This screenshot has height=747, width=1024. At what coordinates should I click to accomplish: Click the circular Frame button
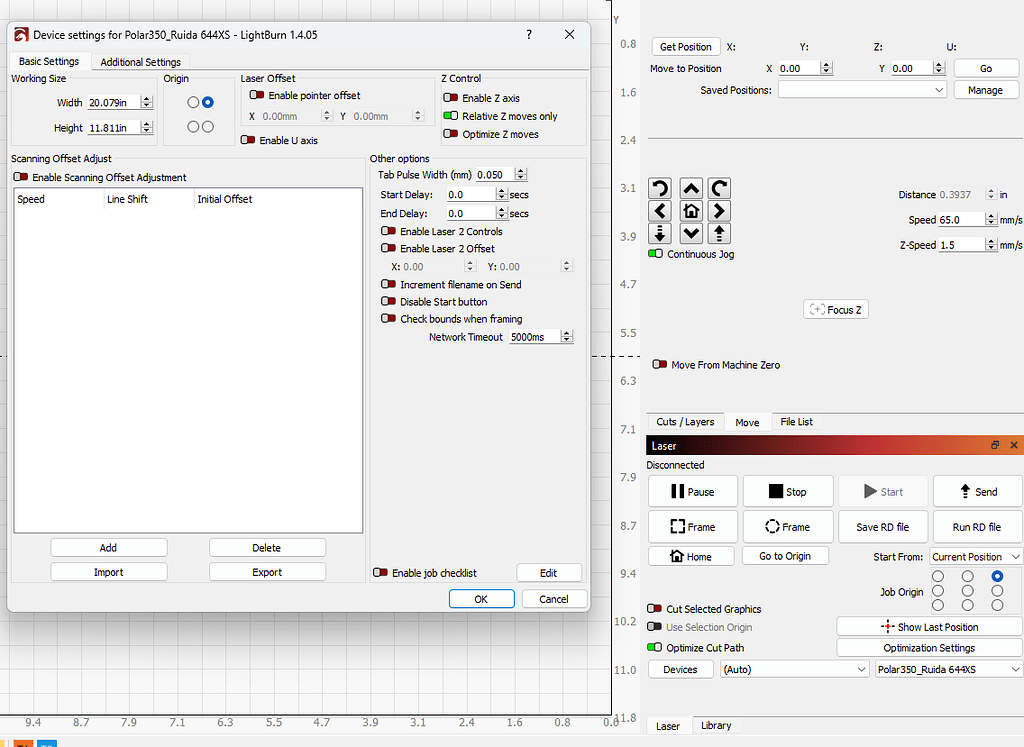pyautogui.click(x=786, y=527)
